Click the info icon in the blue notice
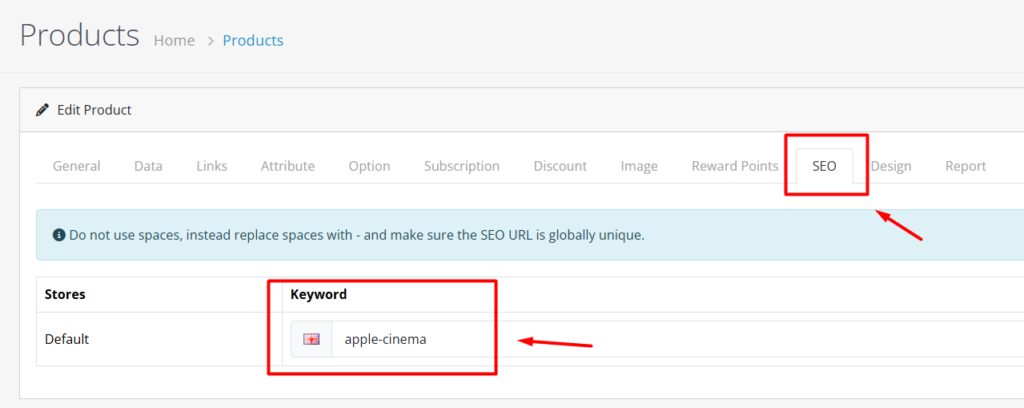Screen dimensions: 1024x408 coord(59,234)
